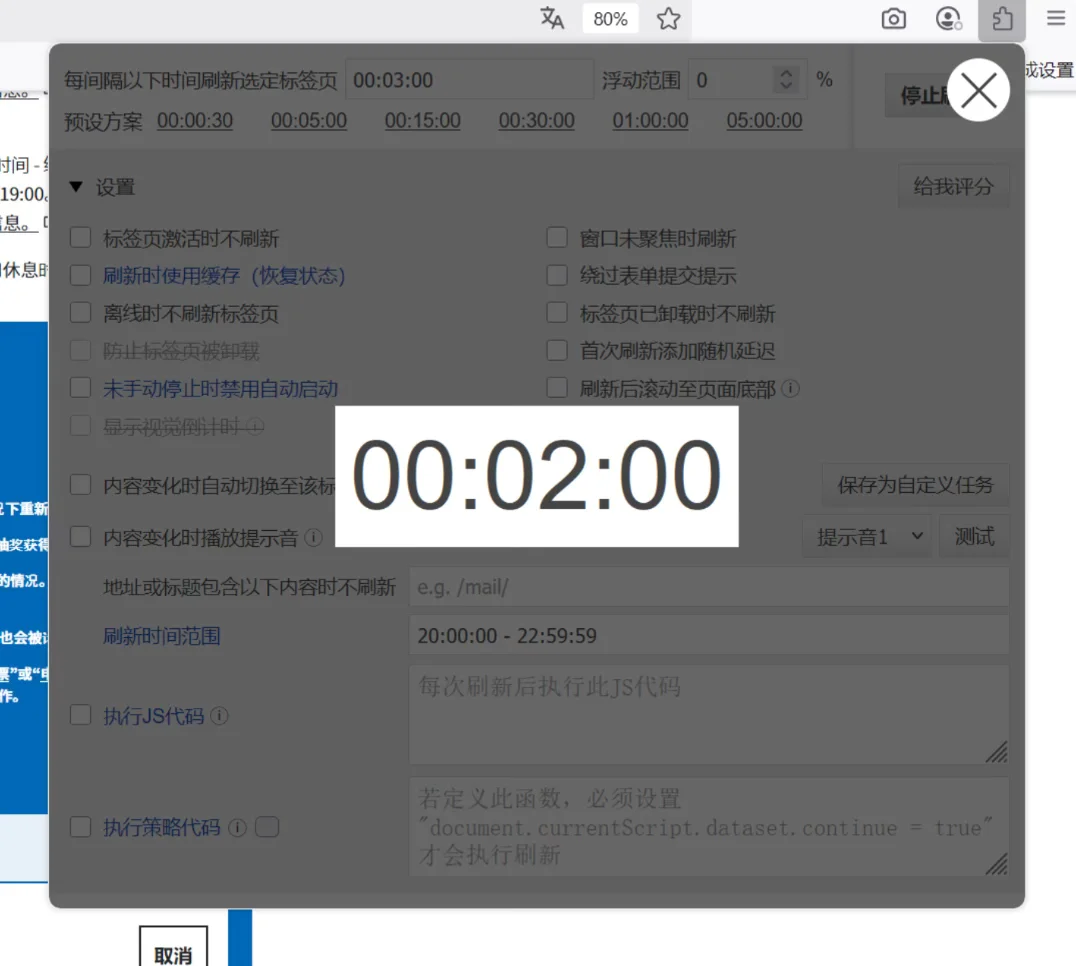
Task: Click the info icon beside 刷新后滚动至页面底部
Action: point(791,388)
